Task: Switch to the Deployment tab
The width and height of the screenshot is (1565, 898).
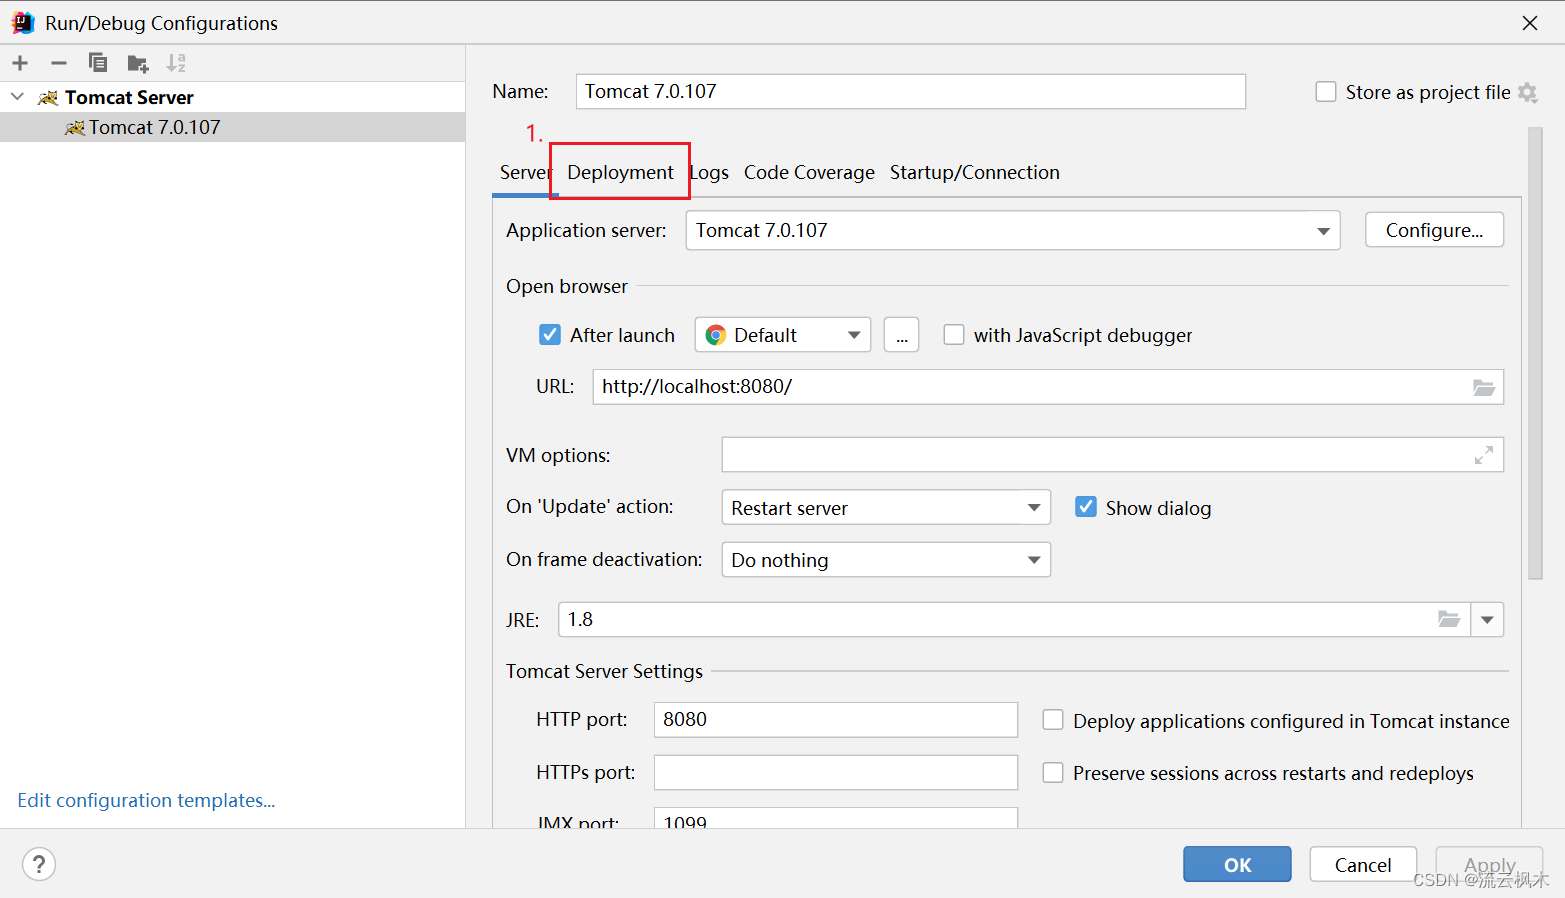Action: (x=620, y=172)
